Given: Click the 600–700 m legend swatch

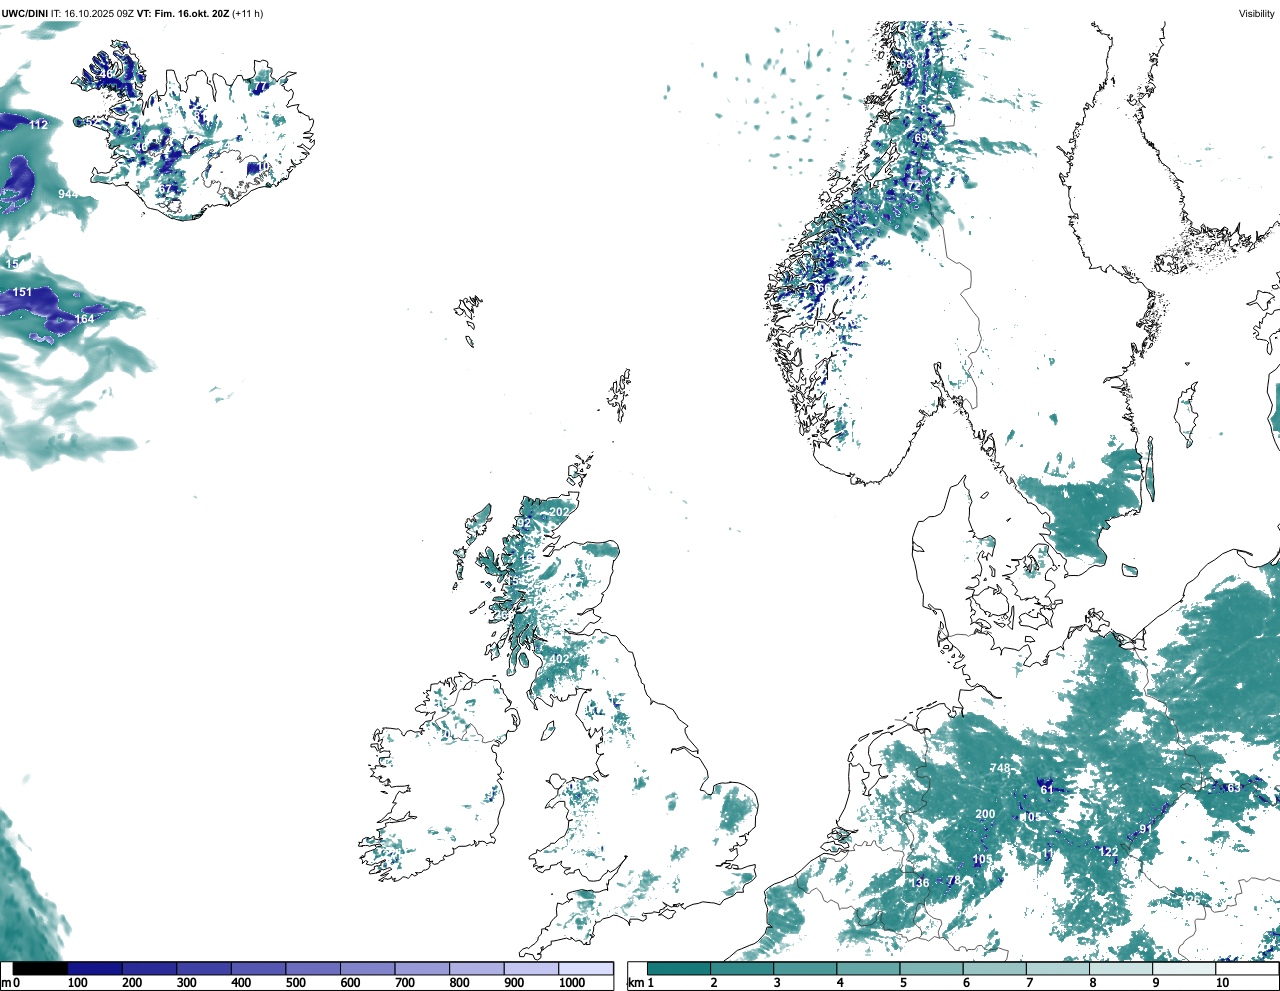Looking at the screenshot, I should [x=368, y=968].
